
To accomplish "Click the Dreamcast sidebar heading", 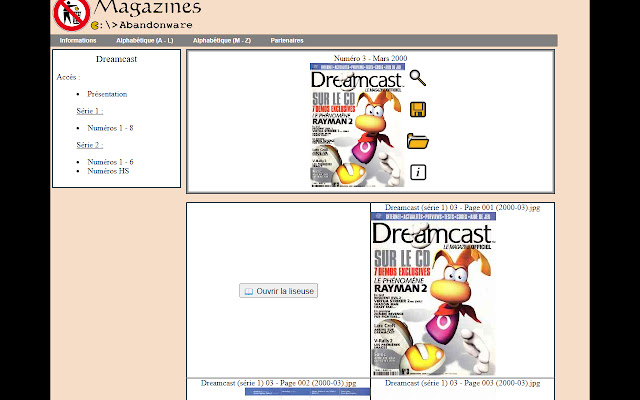I will pos(116,59).
